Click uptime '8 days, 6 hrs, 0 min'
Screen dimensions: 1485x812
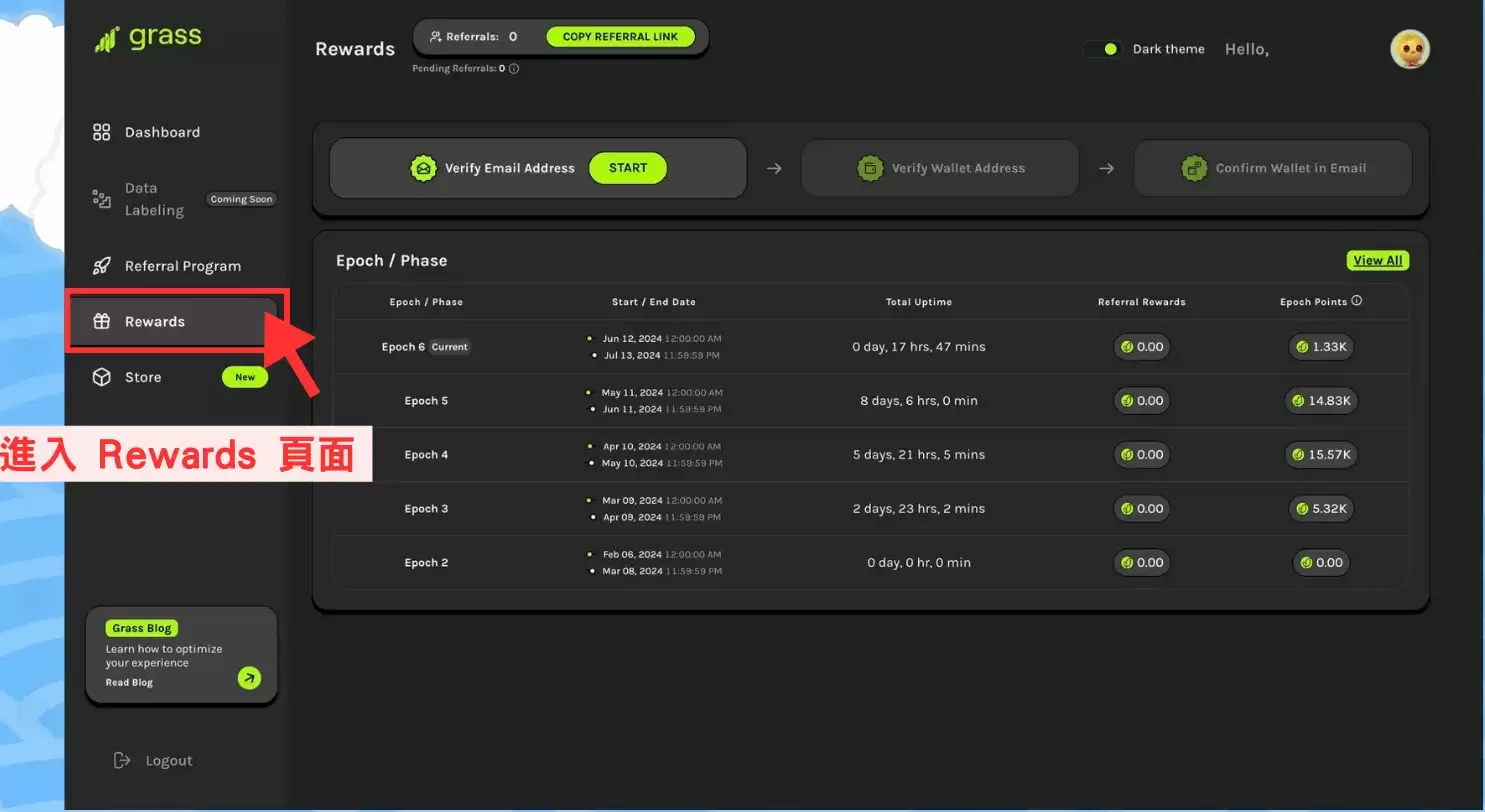[x=919, y=401]
